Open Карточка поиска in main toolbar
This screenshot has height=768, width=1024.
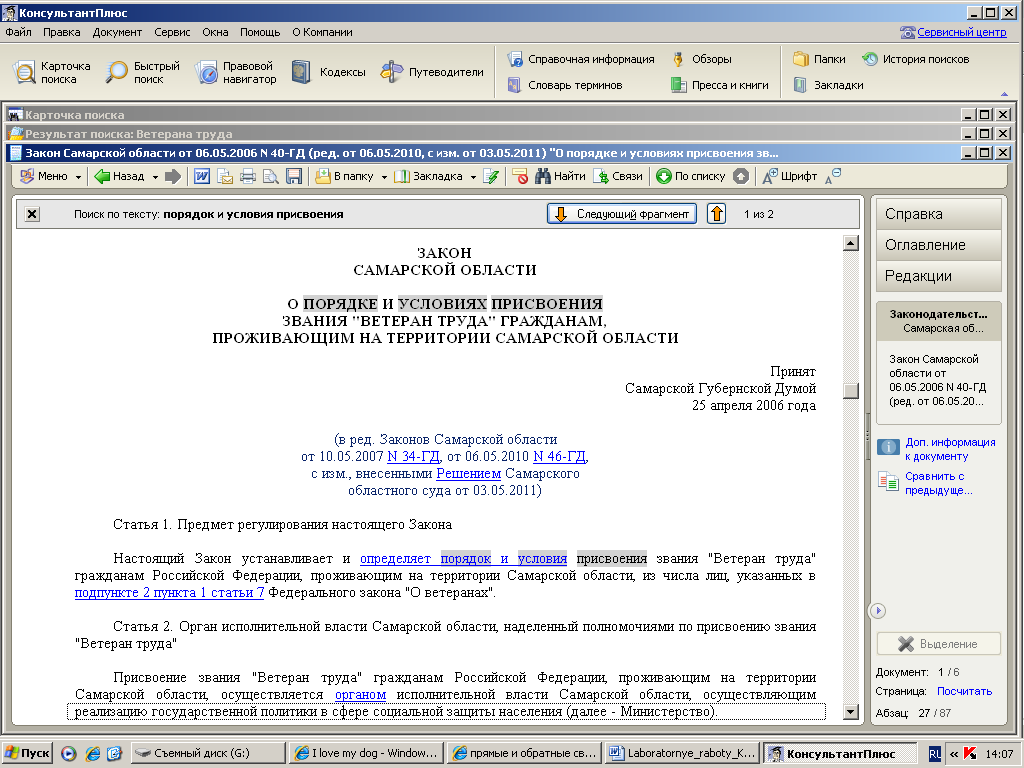(52, 72)
